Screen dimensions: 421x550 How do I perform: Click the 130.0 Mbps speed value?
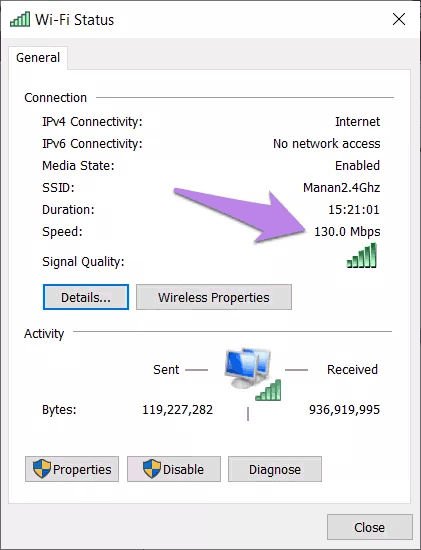[347, 232]
